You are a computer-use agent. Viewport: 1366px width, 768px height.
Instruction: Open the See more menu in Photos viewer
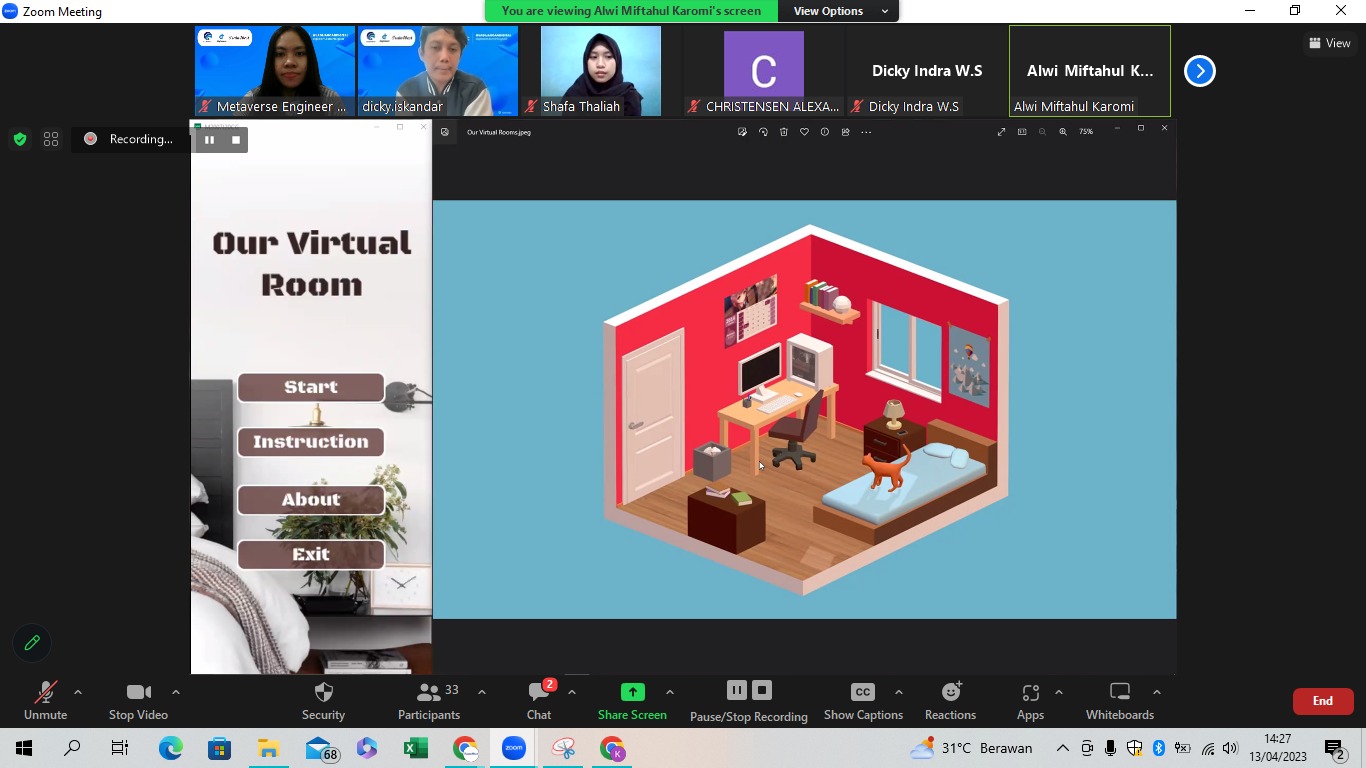pos(866,131)
